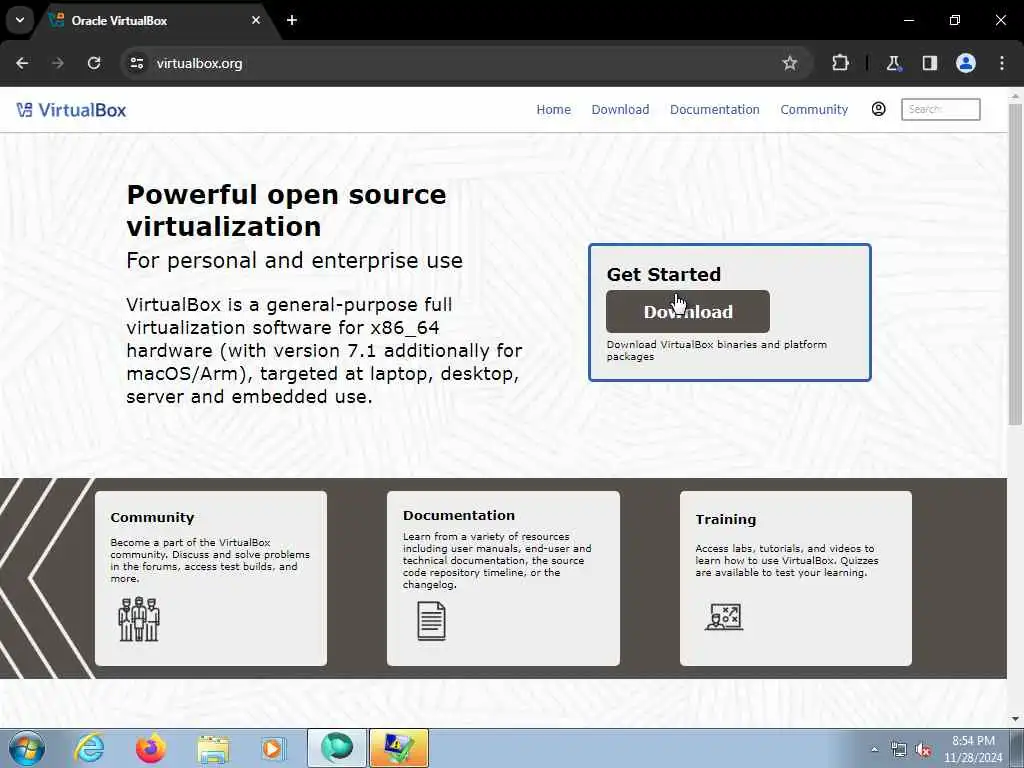Click the Community card people icon
Viewport: 1024px width, 768px height.
139,619
